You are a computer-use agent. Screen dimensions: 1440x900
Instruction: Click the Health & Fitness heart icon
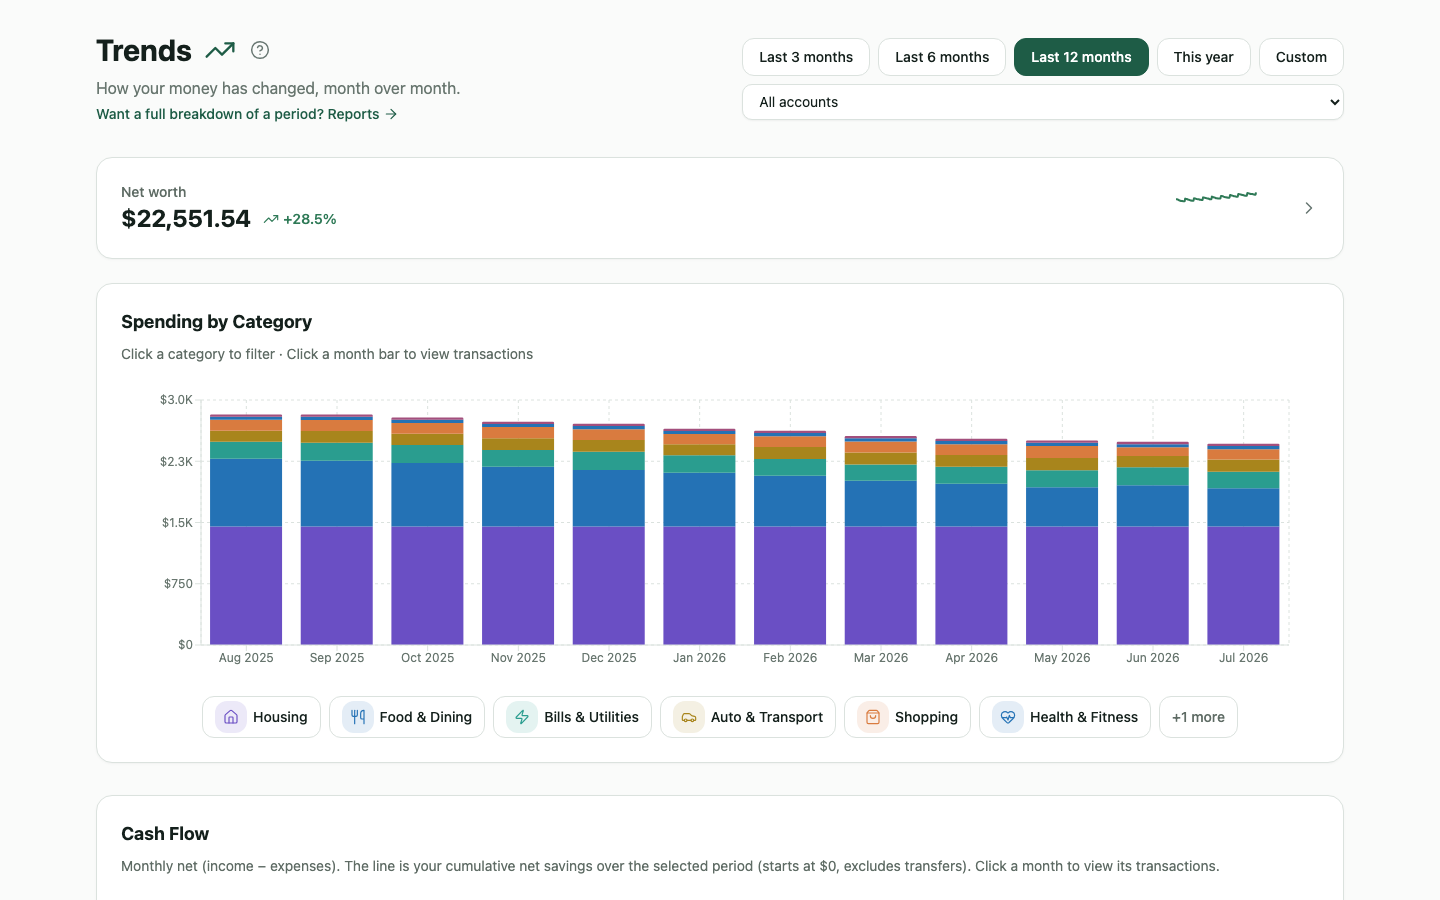1008,717
